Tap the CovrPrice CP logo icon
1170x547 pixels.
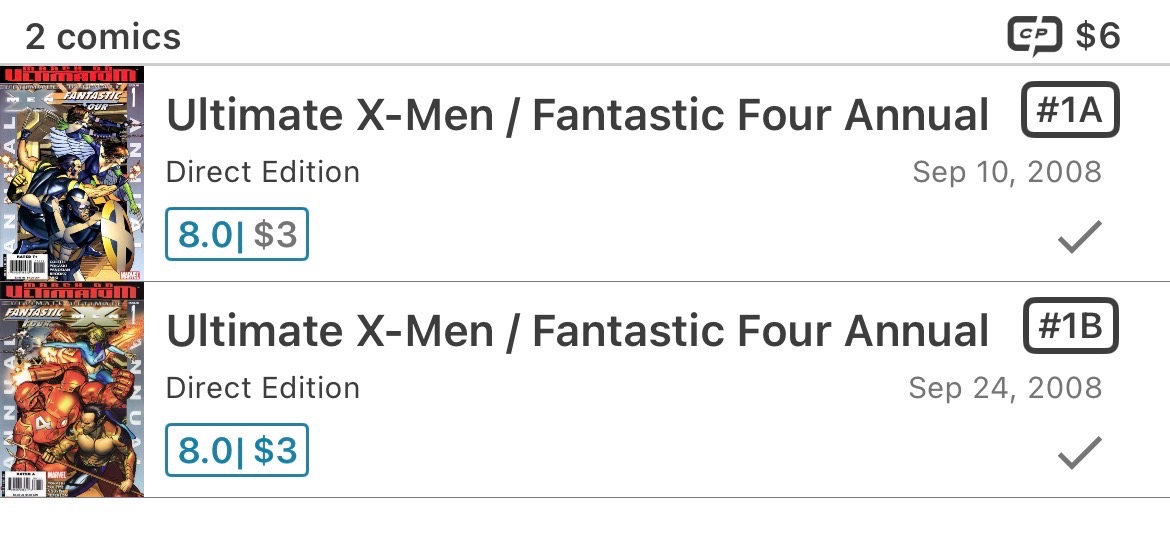pos(1035,37)
